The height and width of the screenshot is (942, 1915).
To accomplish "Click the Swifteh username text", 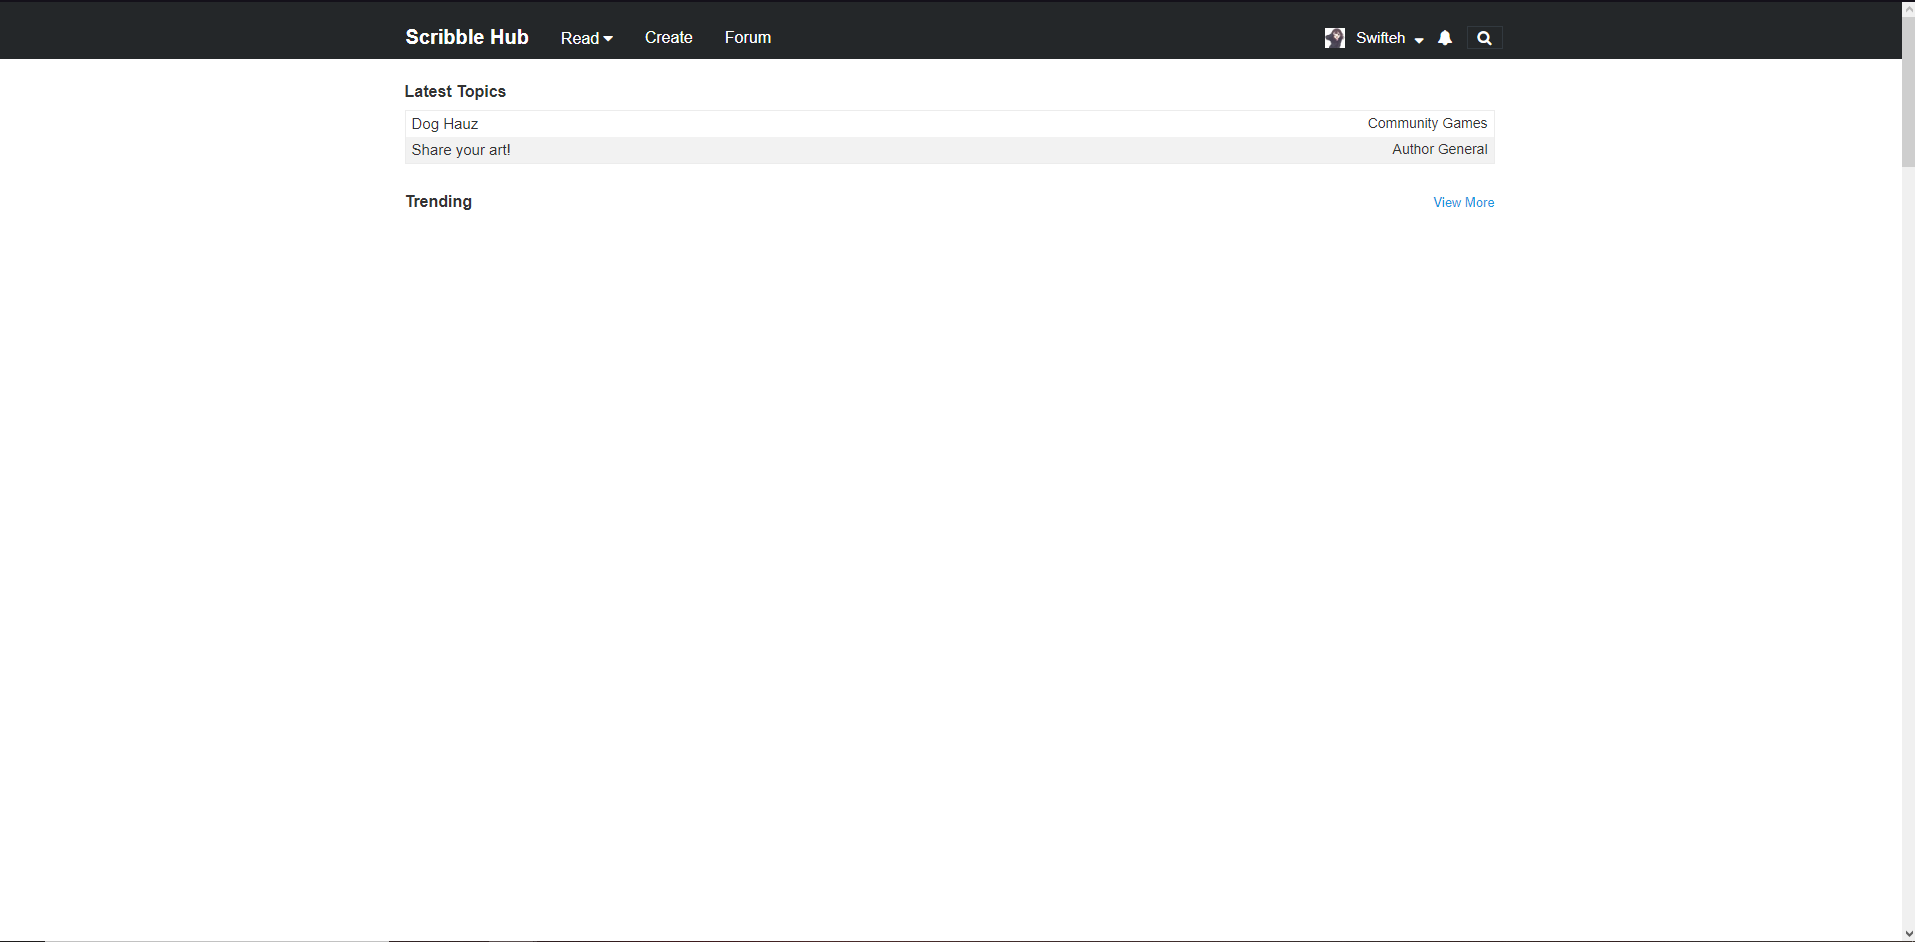I will 1380,38.
